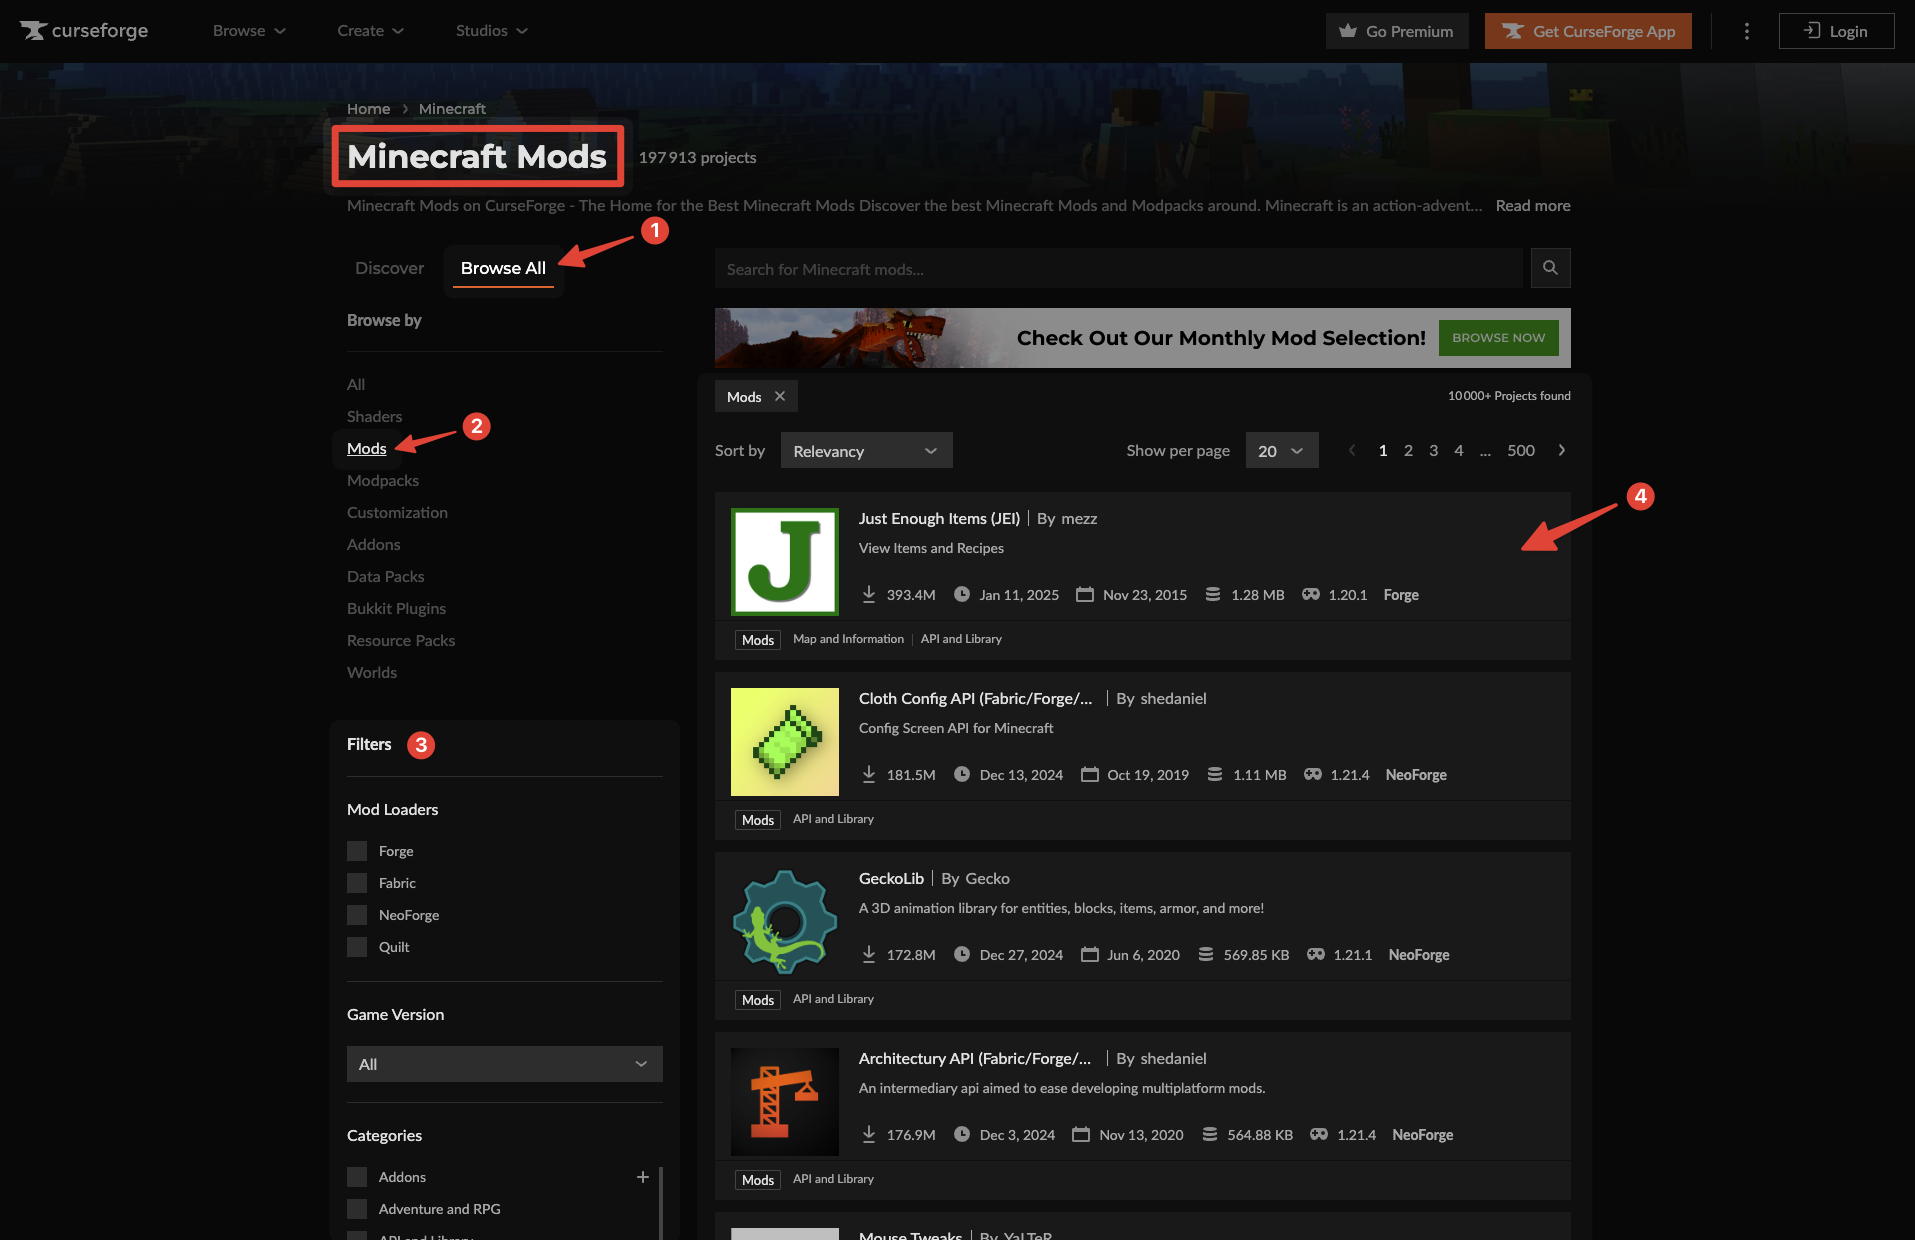The width and height of the screenshot is (1915, 1240).
Task: Go to results page 4
Action: click(1458, 450)
